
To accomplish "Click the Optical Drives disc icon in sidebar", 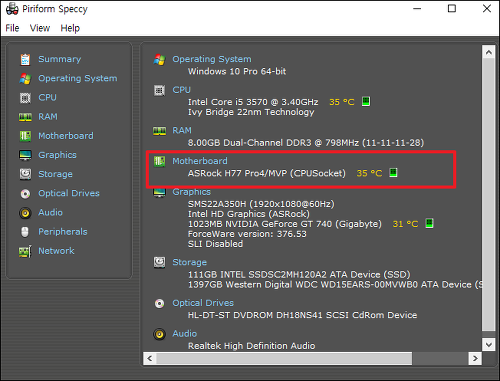I will coord(25,194).
